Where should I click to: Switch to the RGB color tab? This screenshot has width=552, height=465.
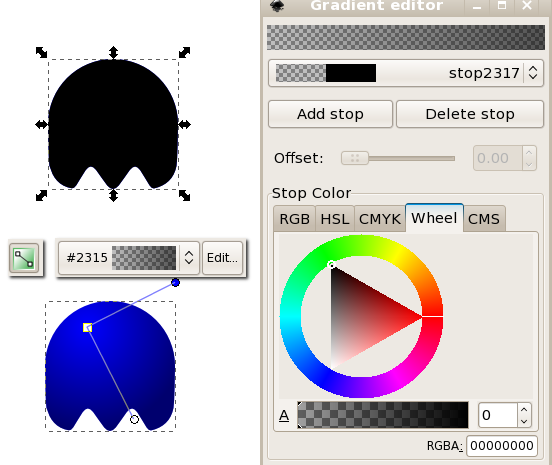pyautogui.click(x=294, y=219)
